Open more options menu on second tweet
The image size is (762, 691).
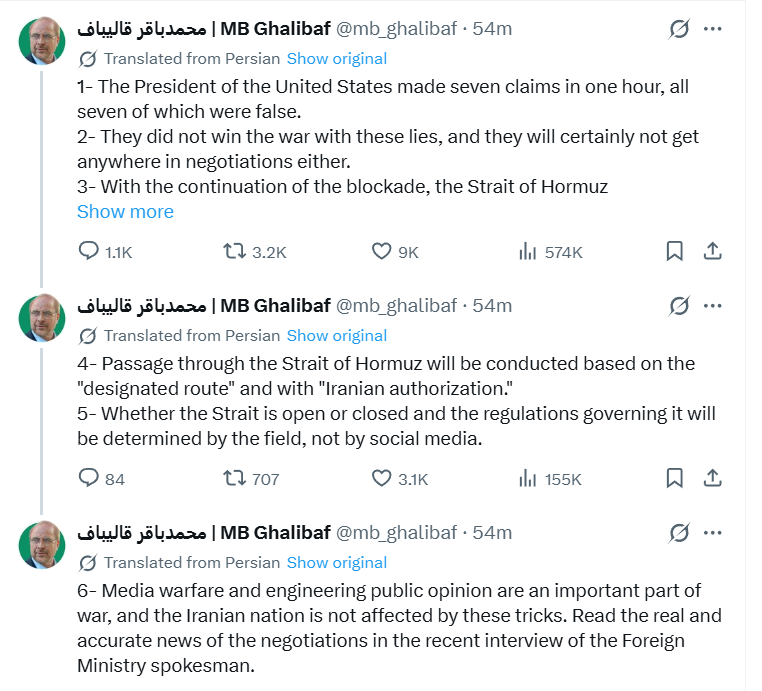[712, 306]
